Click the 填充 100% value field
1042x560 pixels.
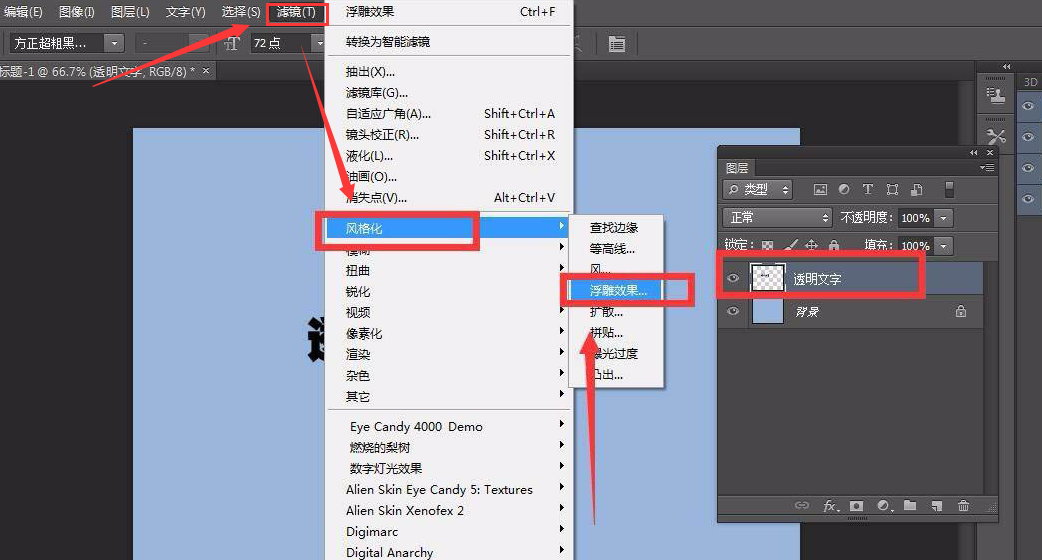(915, 246)
